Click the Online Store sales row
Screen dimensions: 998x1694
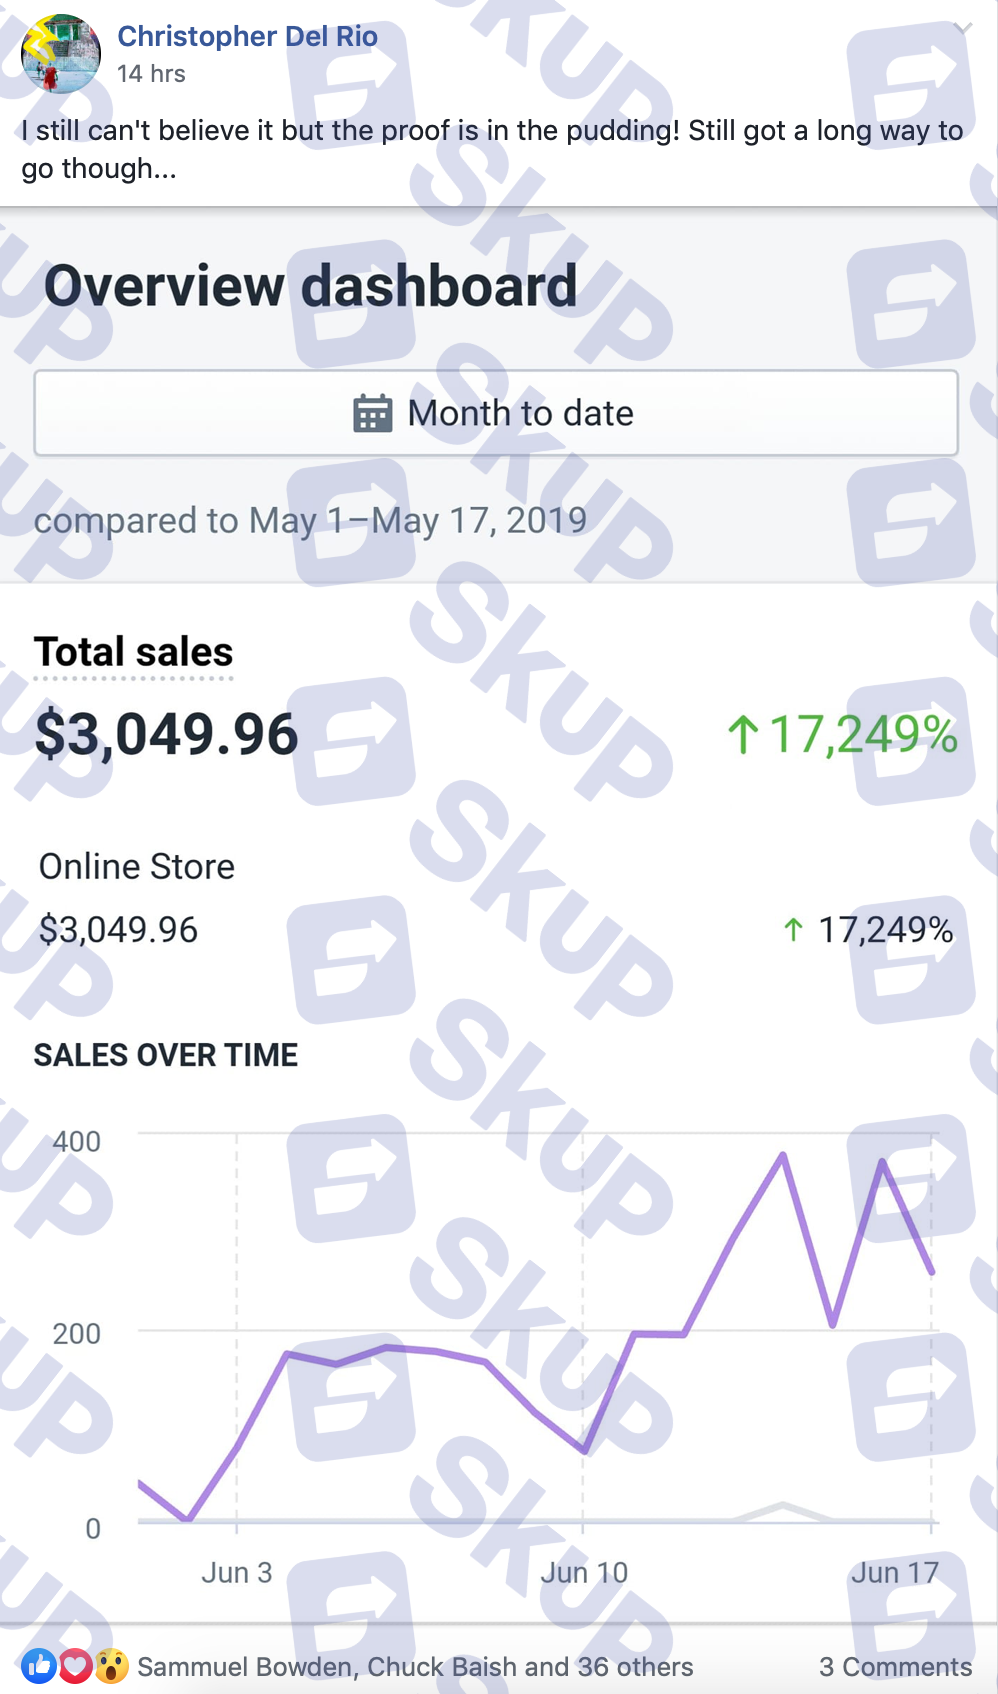click(137, 866)
